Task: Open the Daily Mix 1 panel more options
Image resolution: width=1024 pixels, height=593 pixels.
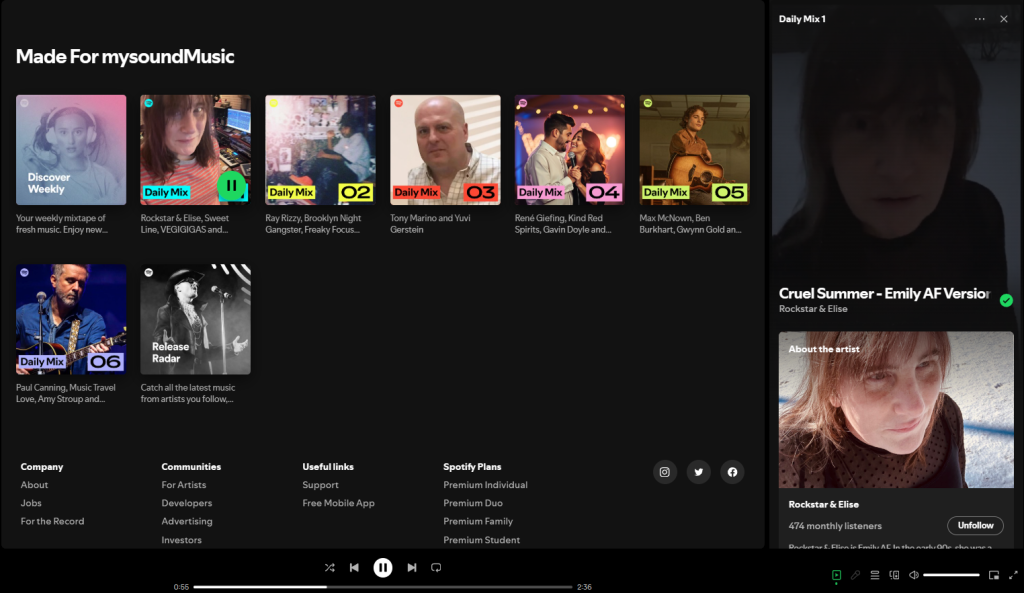Action: 980,19
